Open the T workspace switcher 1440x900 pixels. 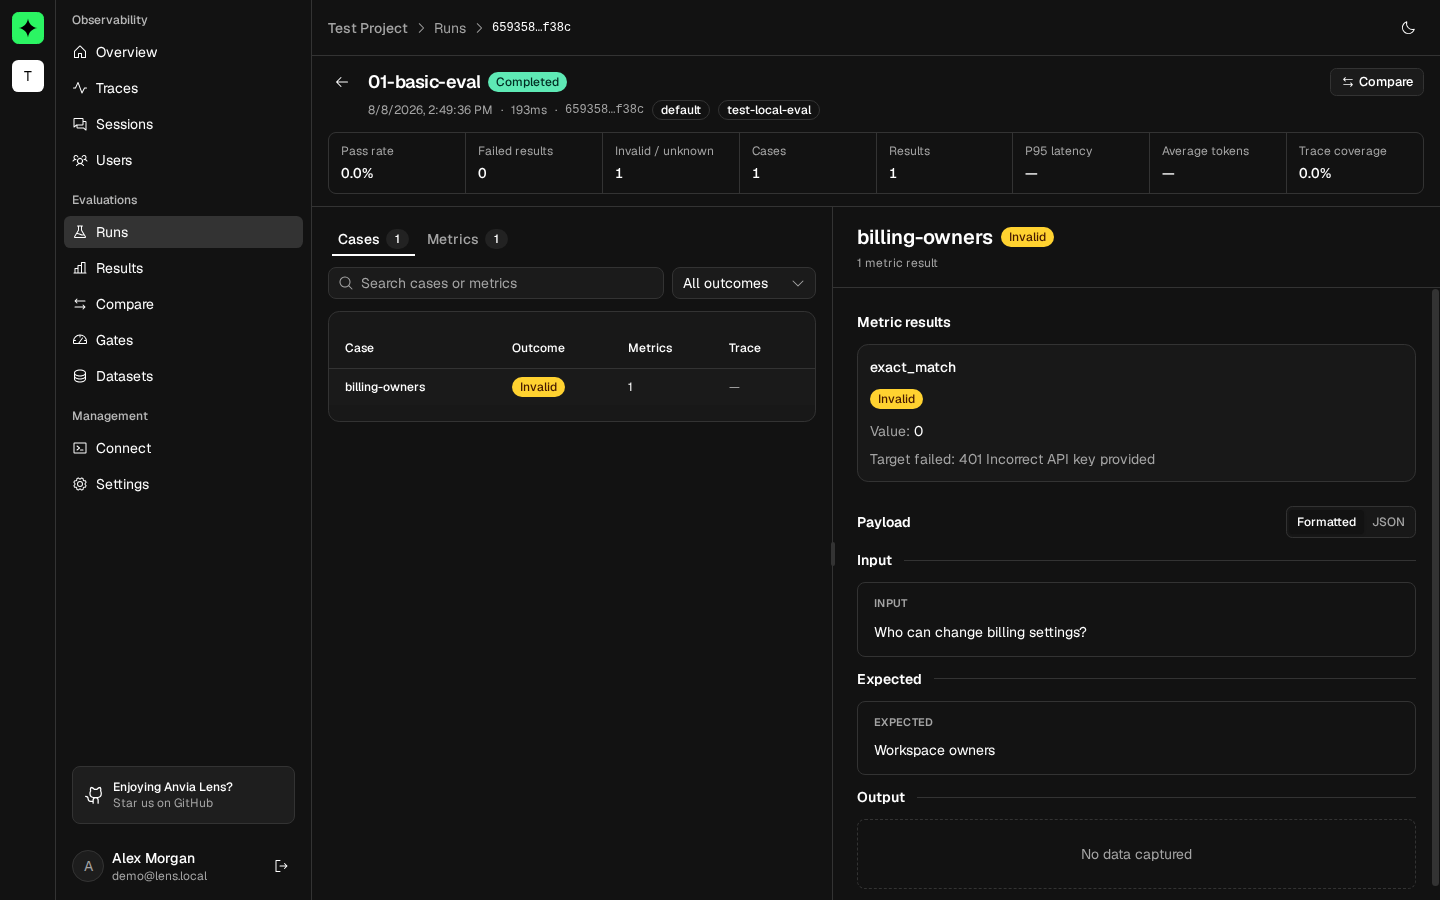coord(28,76)
